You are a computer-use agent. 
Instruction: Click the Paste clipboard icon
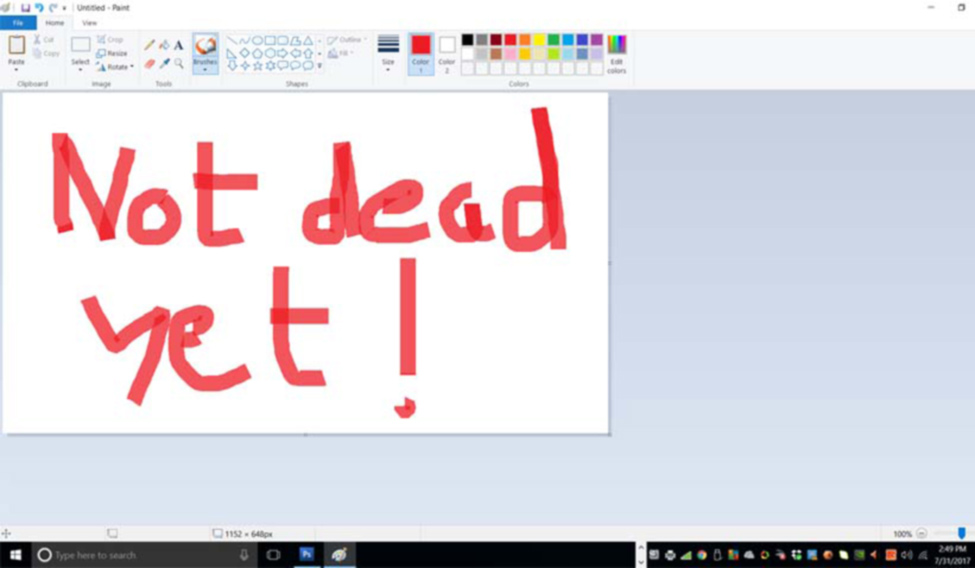coord(17,45)
